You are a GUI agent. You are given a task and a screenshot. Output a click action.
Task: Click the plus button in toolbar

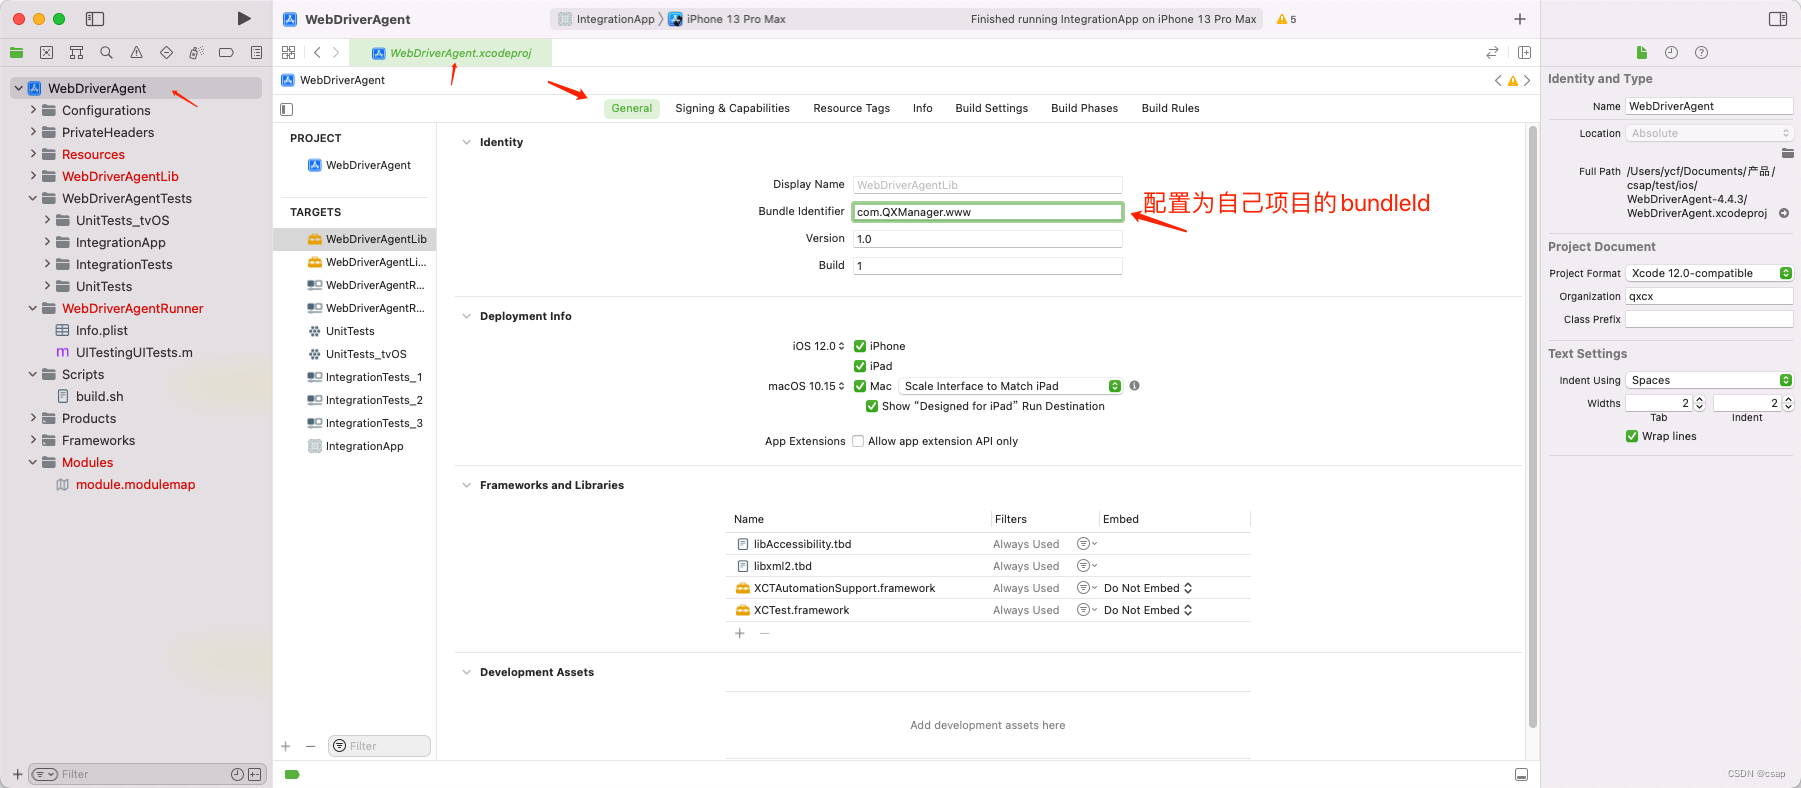[x=1520, y=19]
